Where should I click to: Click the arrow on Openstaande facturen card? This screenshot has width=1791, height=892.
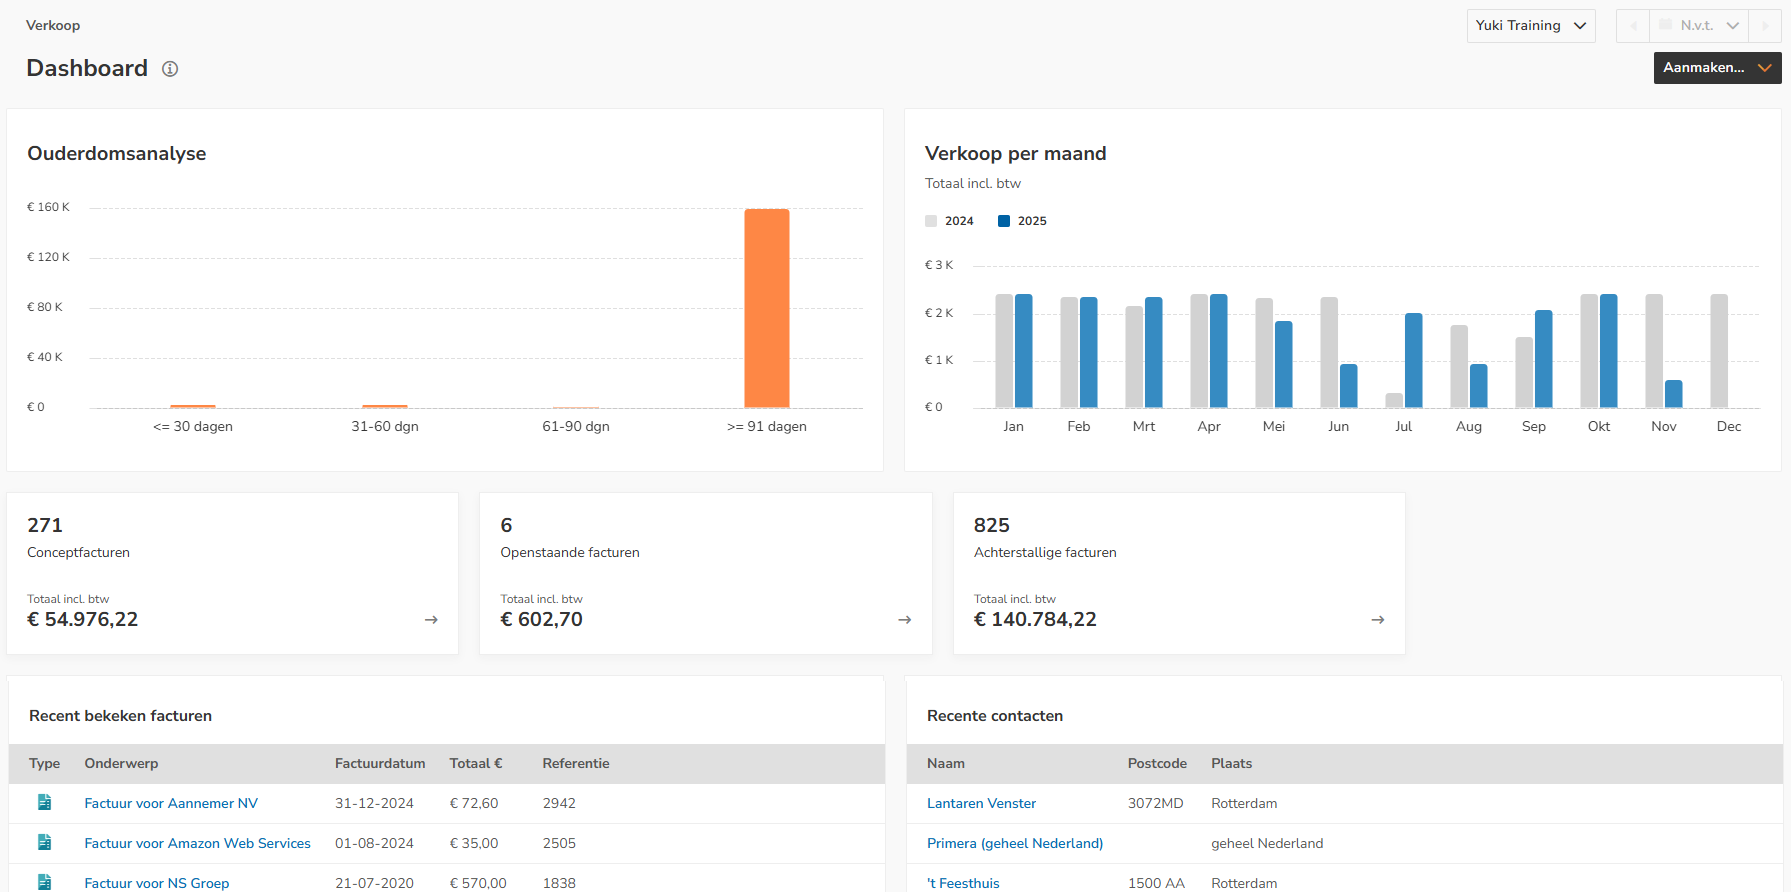click(x=904, y=620)
